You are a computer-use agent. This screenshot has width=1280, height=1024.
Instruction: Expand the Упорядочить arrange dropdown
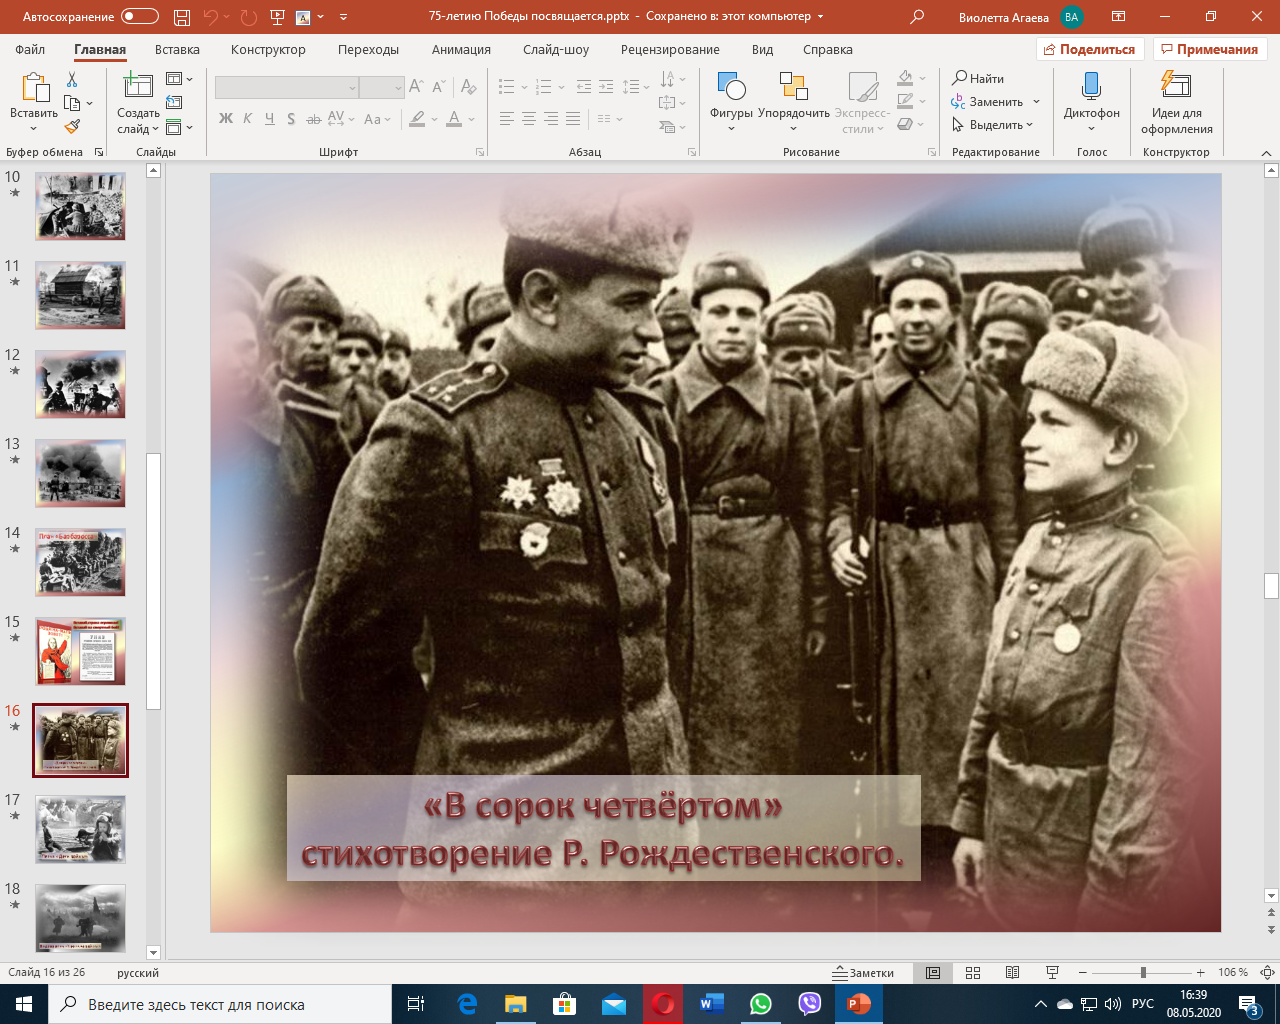(x=793, y=100)
